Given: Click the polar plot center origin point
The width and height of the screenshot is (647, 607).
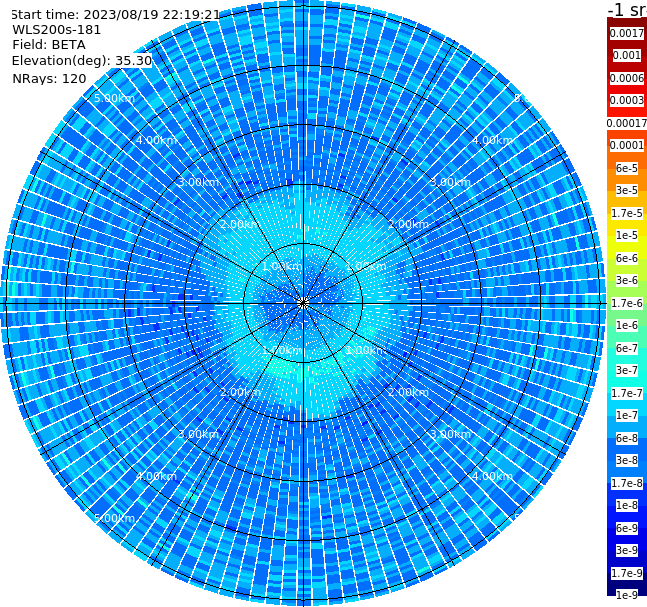Looking at the screenshot, I should (x=303, y=303).
